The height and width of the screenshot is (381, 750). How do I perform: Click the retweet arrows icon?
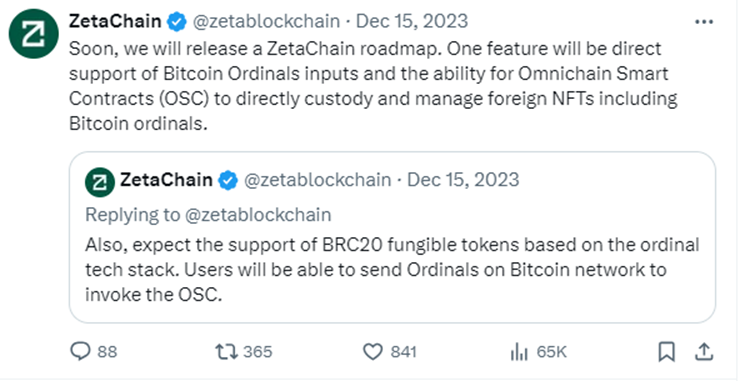226,352
